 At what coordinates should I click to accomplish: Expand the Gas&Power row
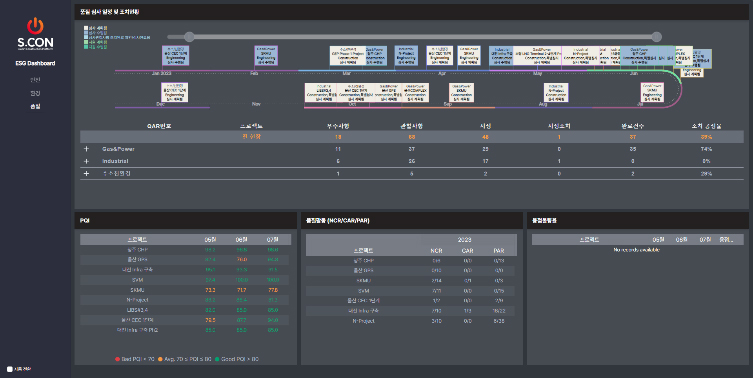(86, 149)
